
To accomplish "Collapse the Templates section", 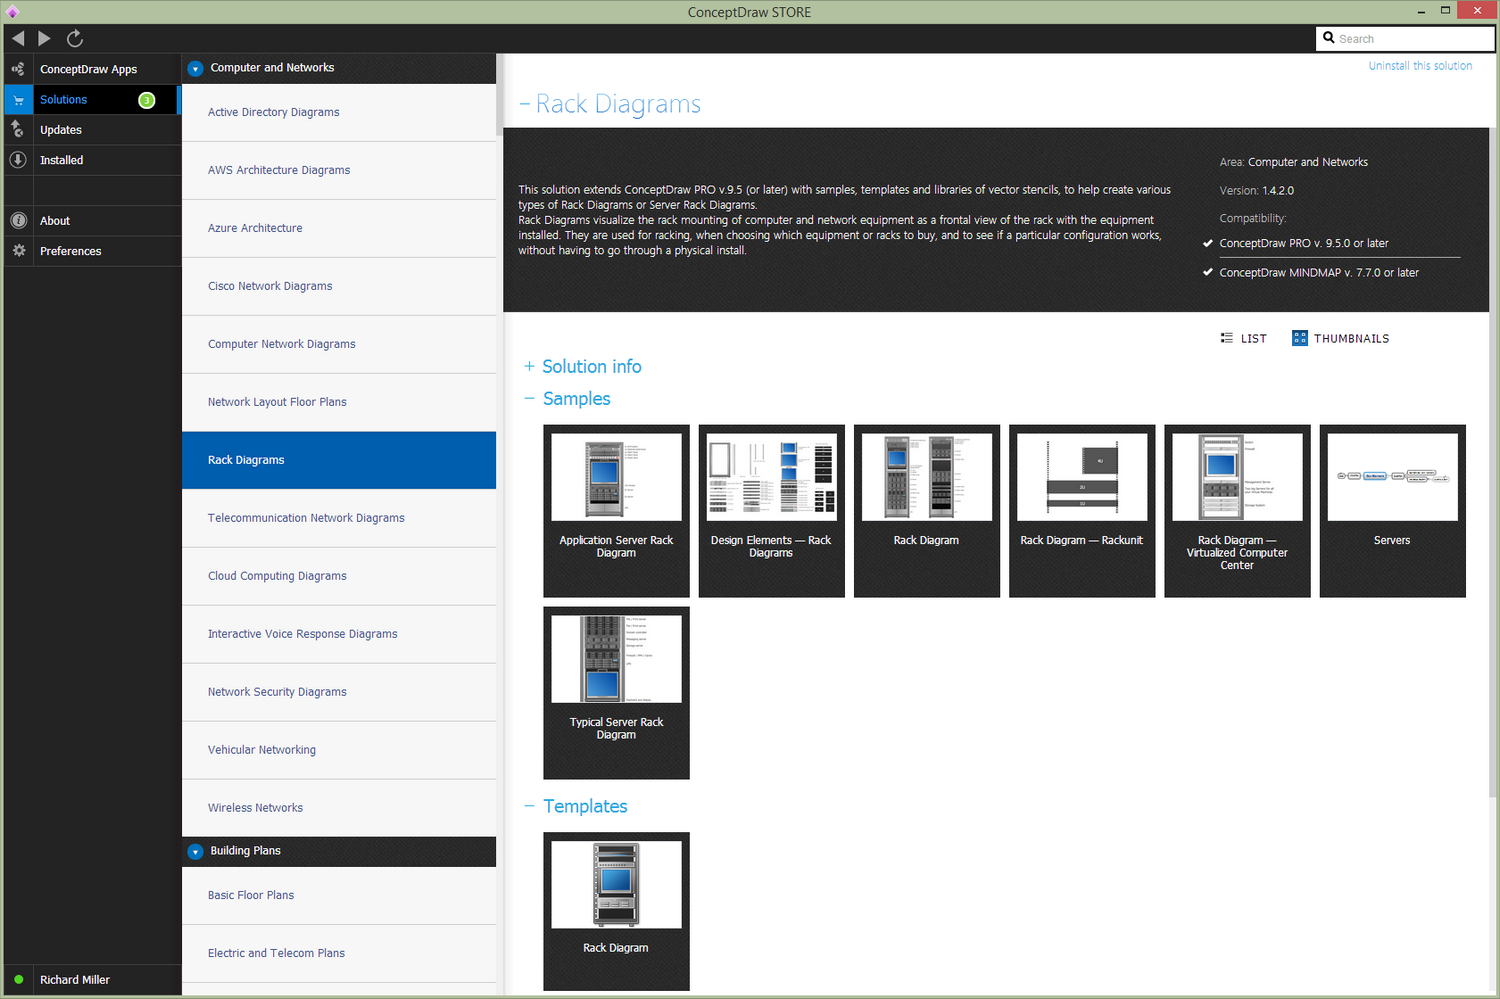I will pyautogui.click(x=529, y=806).
